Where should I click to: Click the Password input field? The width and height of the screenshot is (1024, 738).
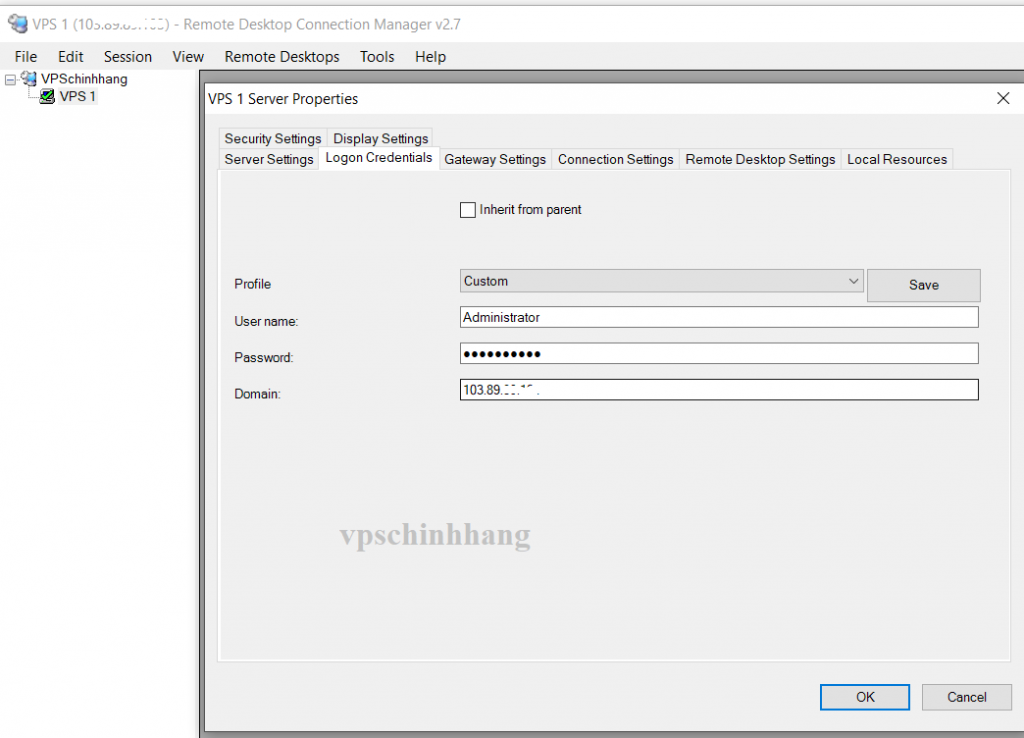coord(719,354)
